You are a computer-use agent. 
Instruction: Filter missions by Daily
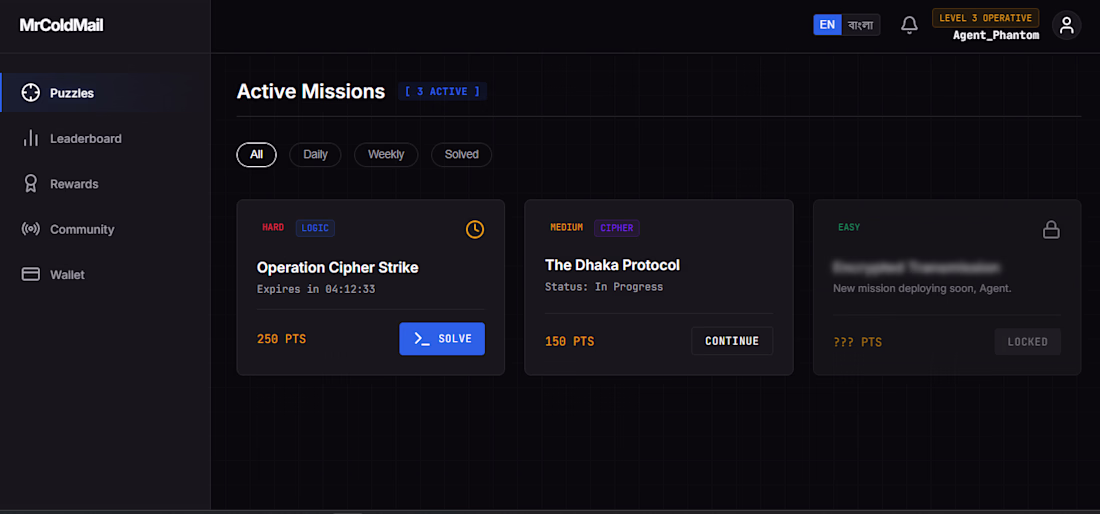pos(315,154)
